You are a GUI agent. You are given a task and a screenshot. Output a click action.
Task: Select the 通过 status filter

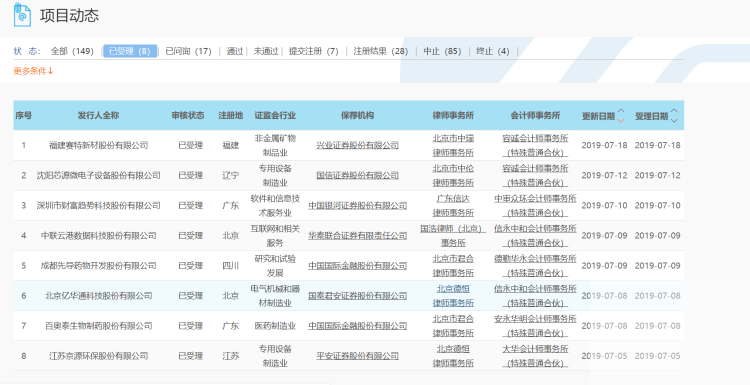click(235, 51)
